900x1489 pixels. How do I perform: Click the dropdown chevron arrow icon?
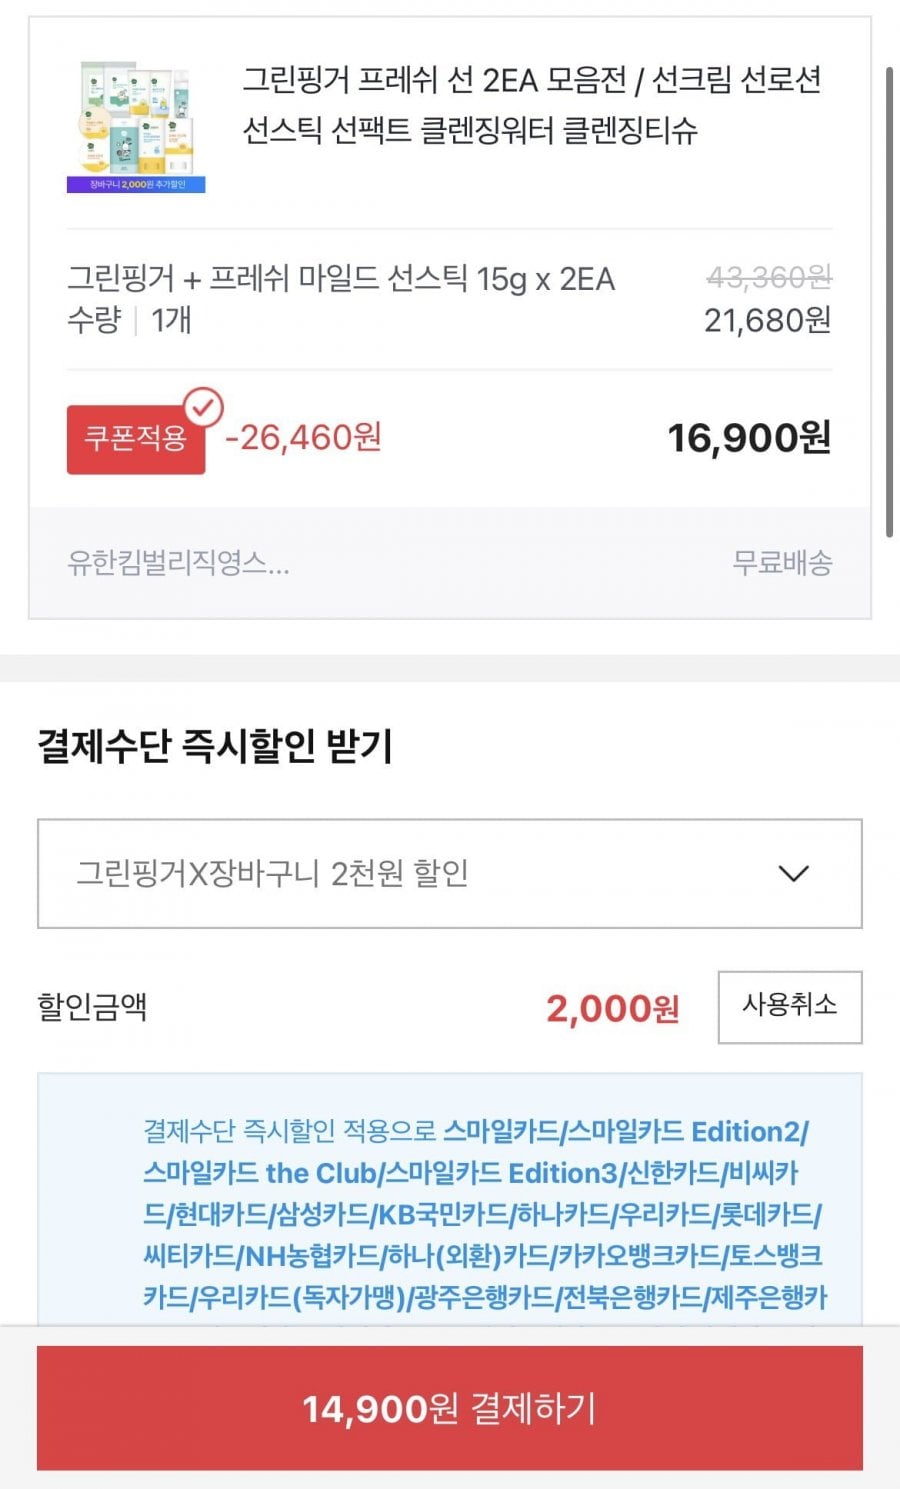(793, 874)
